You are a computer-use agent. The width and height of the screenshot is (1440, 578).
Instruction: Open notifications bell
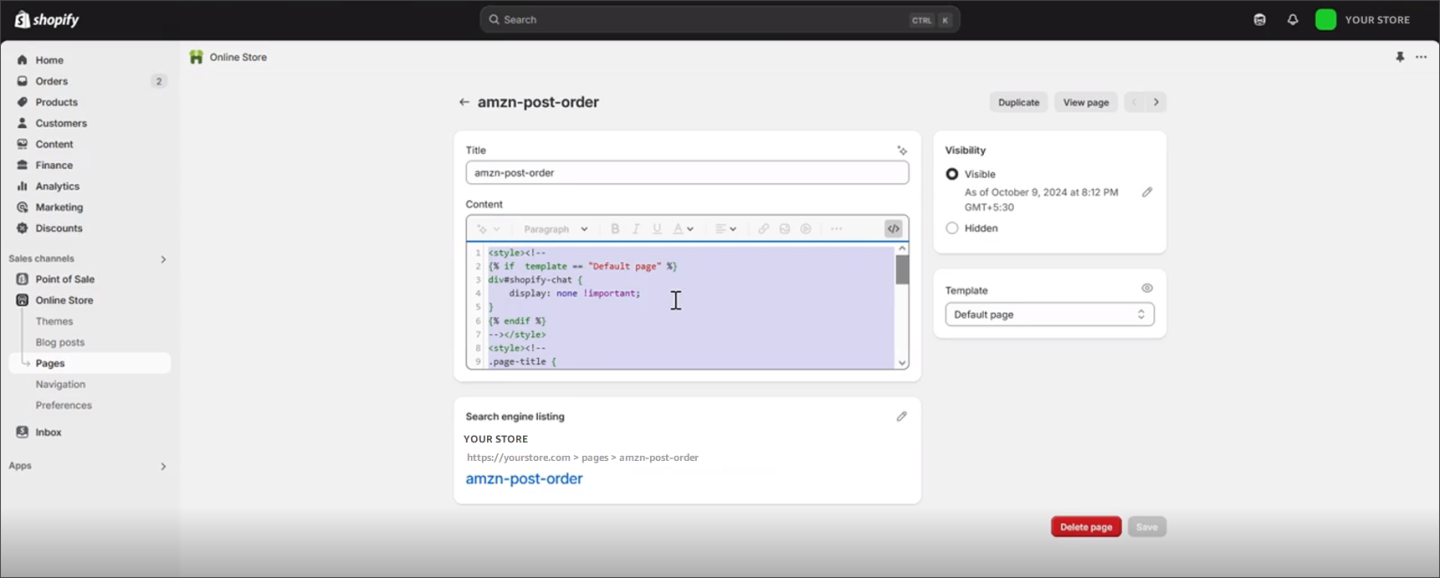pos(1292,19)
